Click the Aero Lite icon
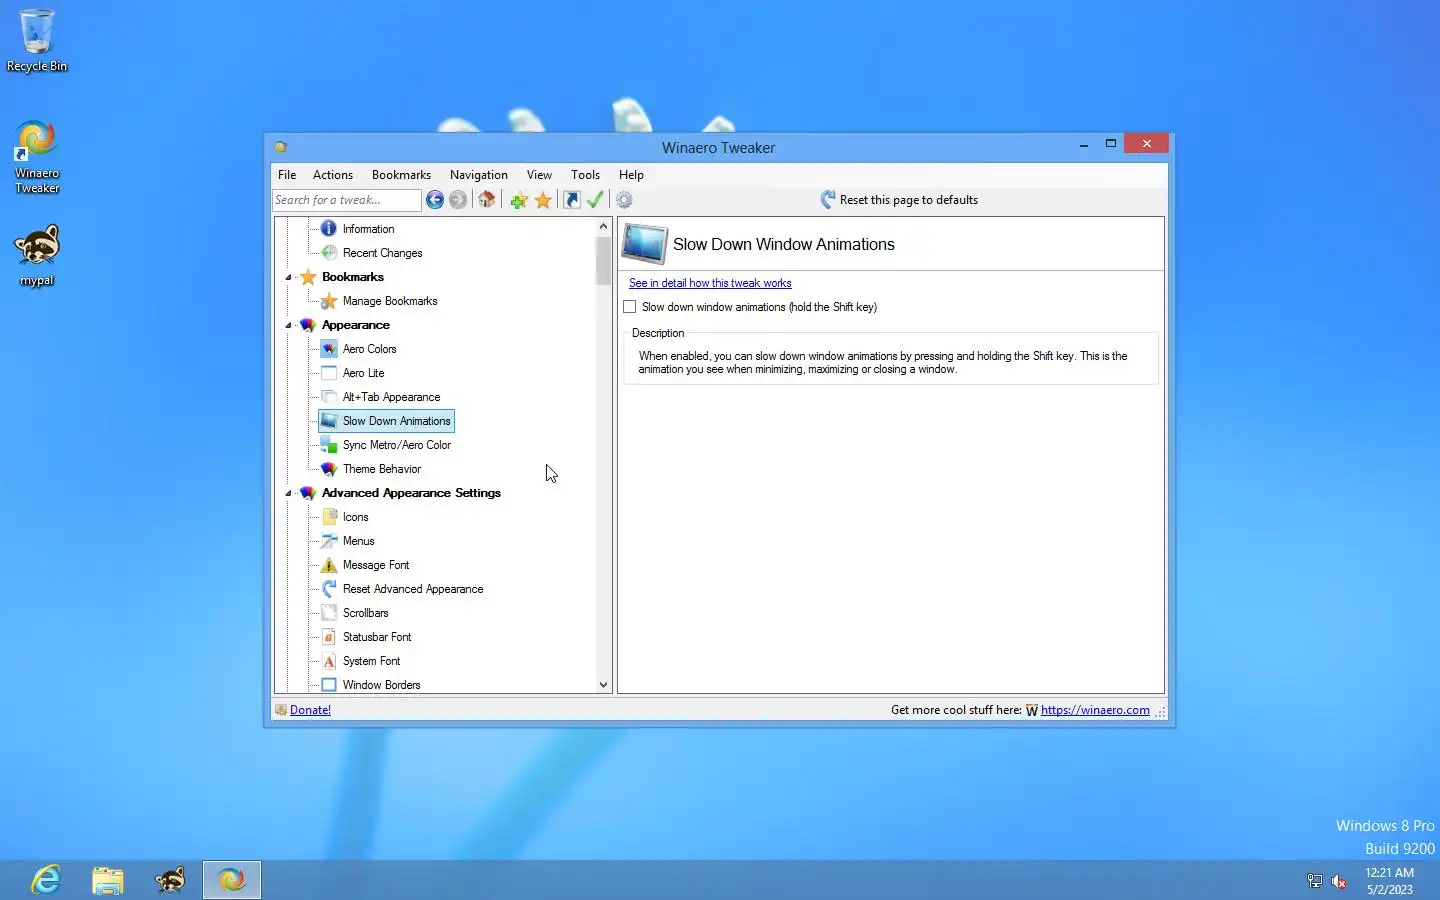1440x900 pixels. (329, 373)
